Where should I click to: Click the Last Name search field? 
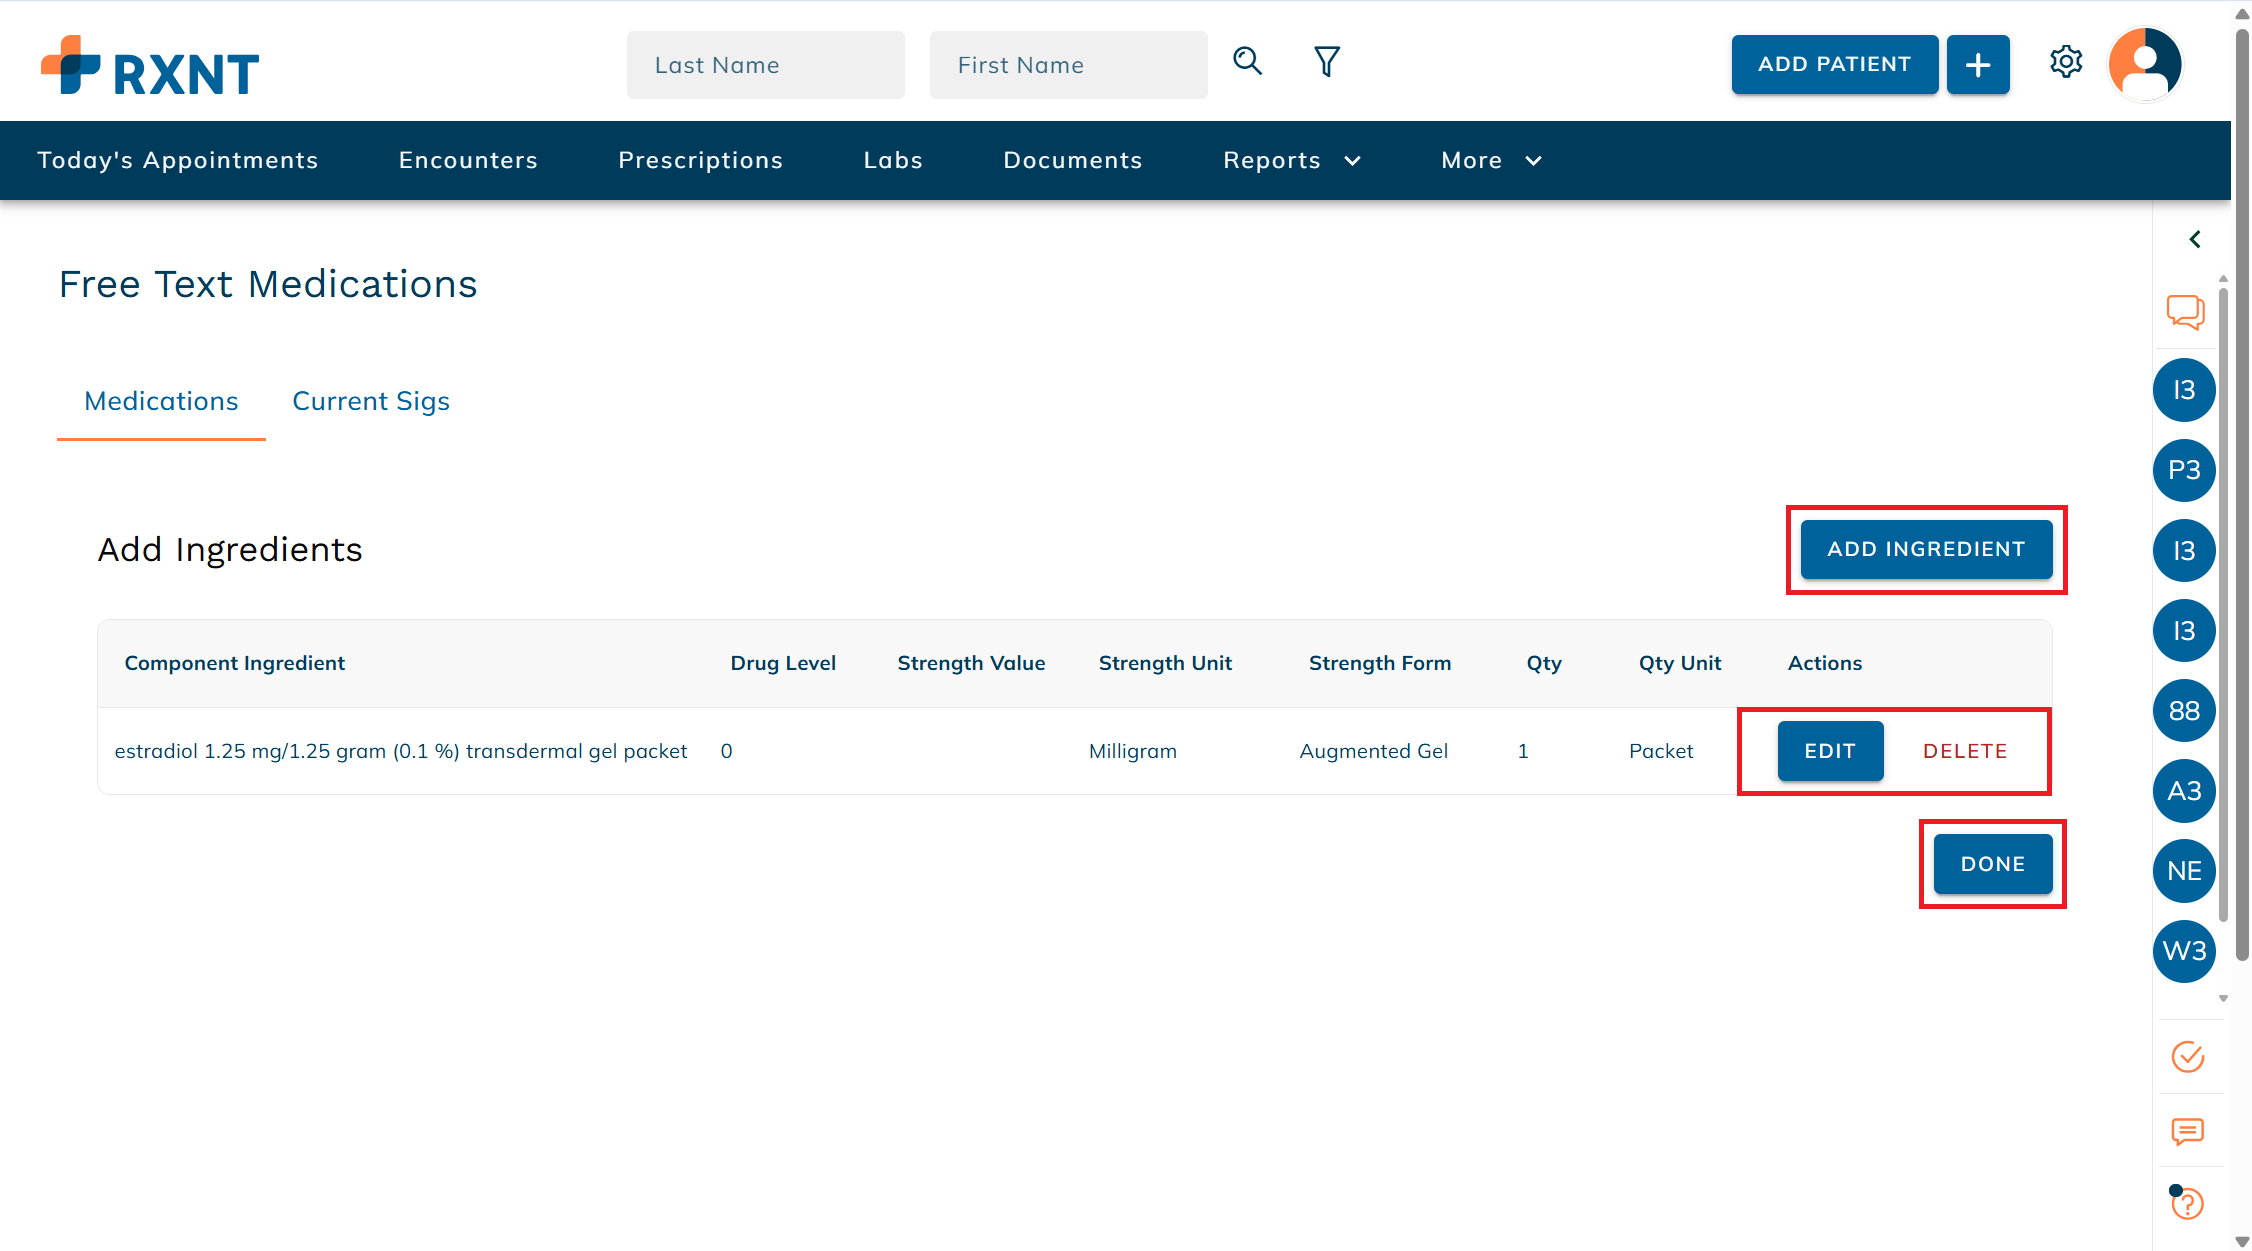click(765, 64)
